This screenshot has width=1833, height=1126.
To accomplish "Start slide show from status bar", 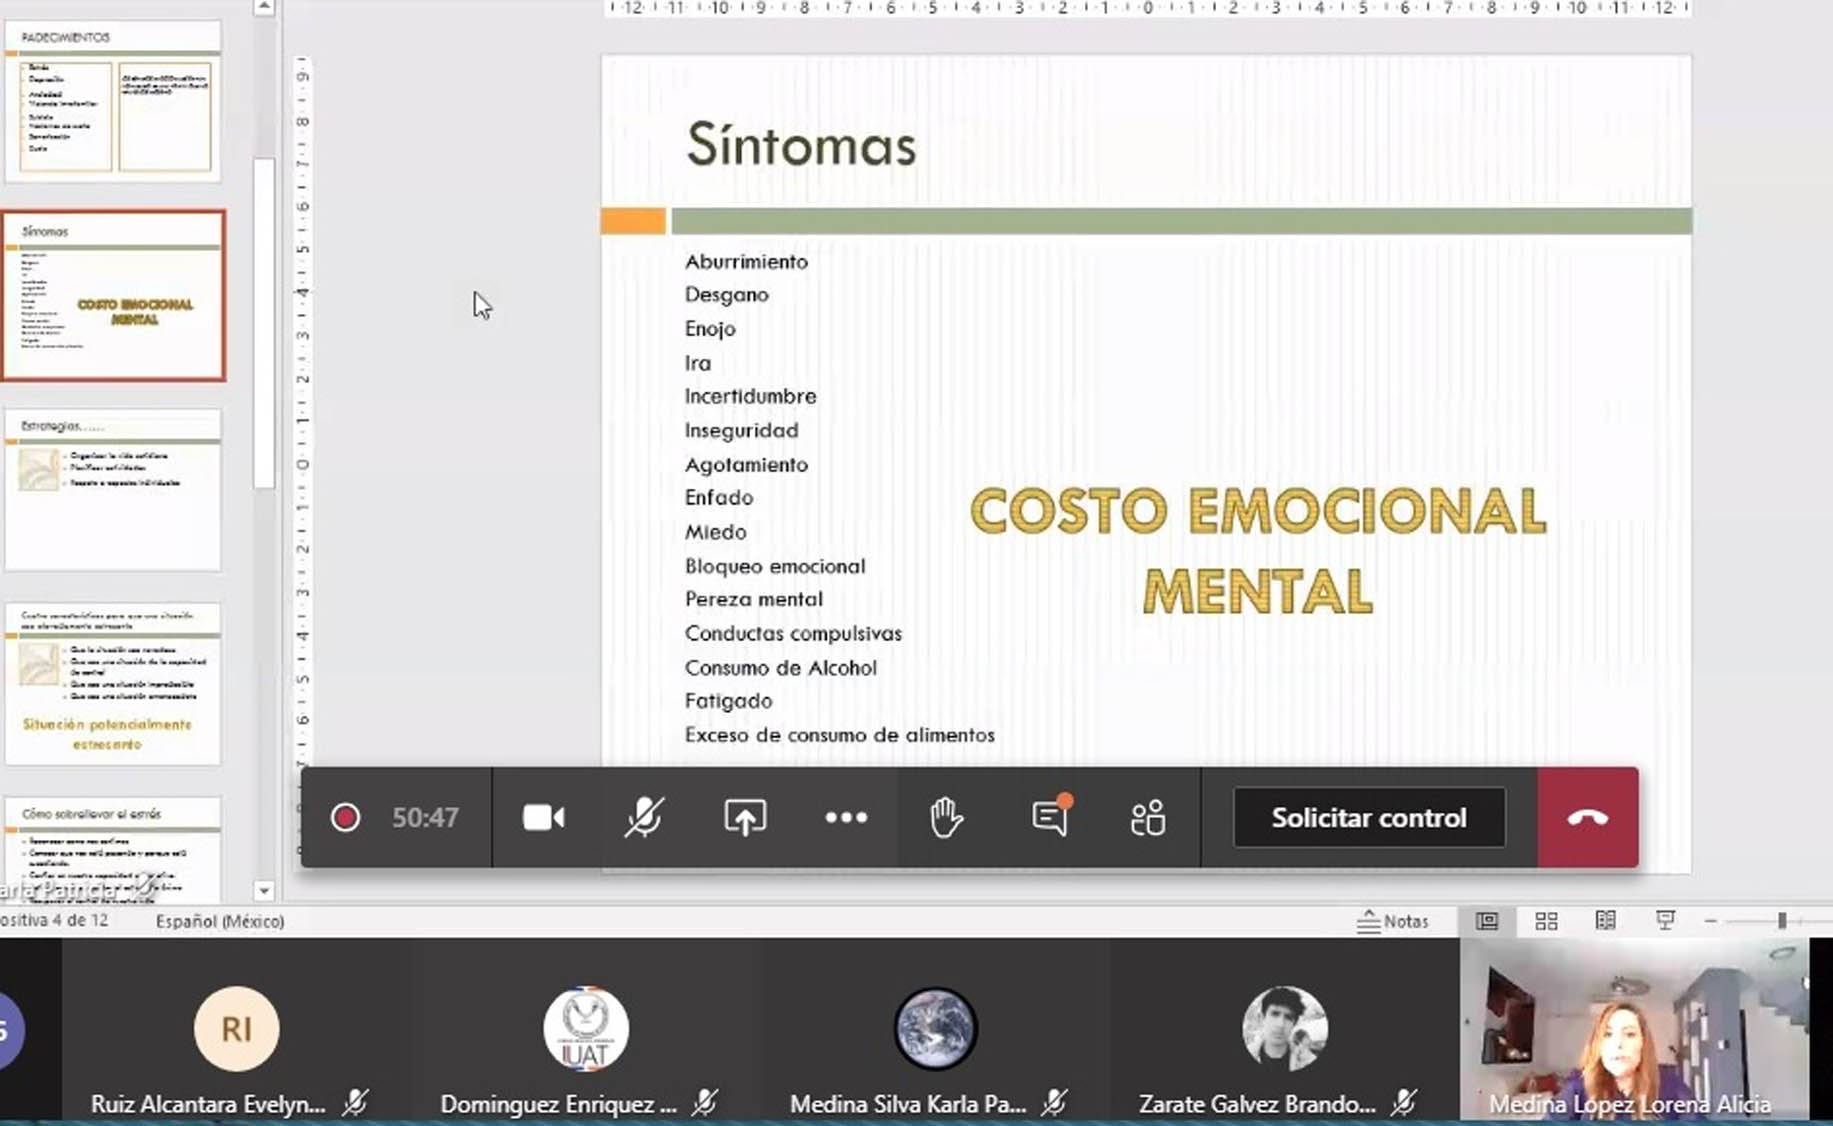I will (x=1665, y=921).
